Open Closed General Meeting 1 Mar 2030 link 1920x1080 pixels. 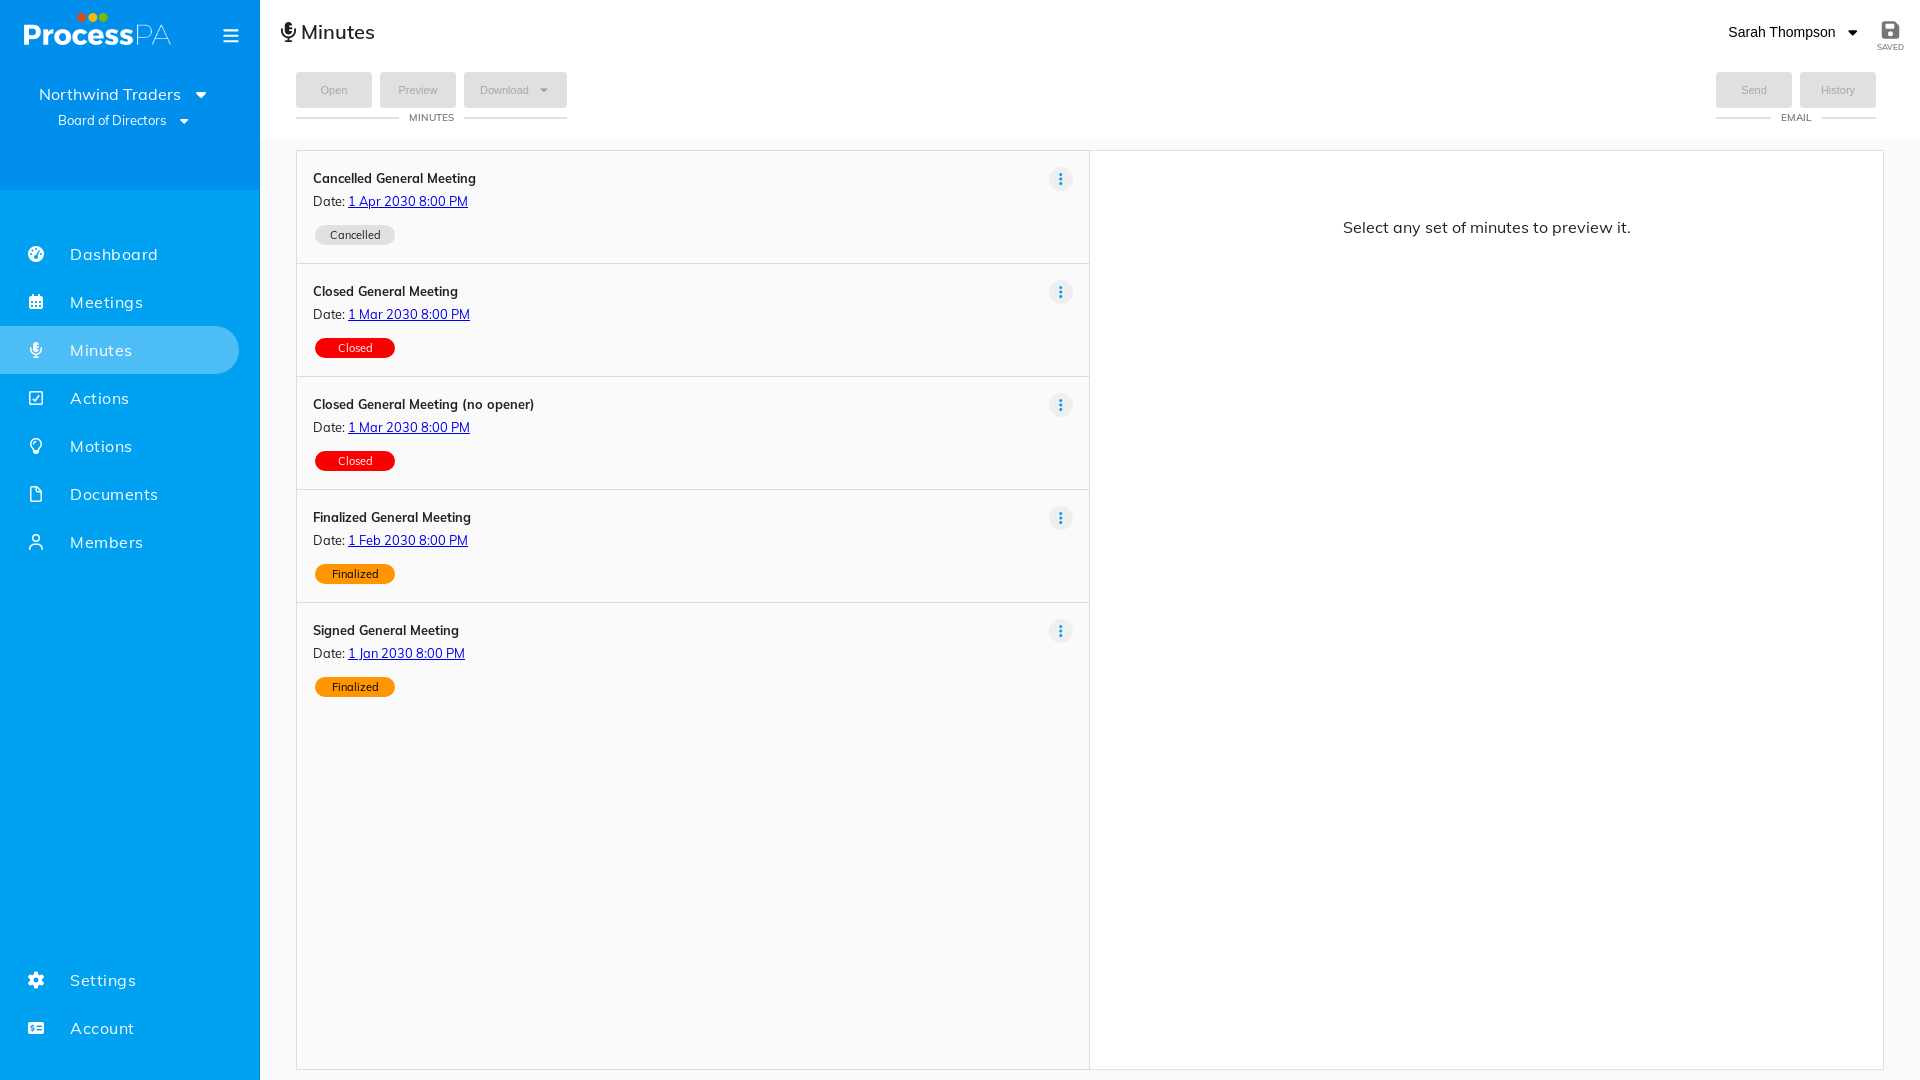[409, 314]
